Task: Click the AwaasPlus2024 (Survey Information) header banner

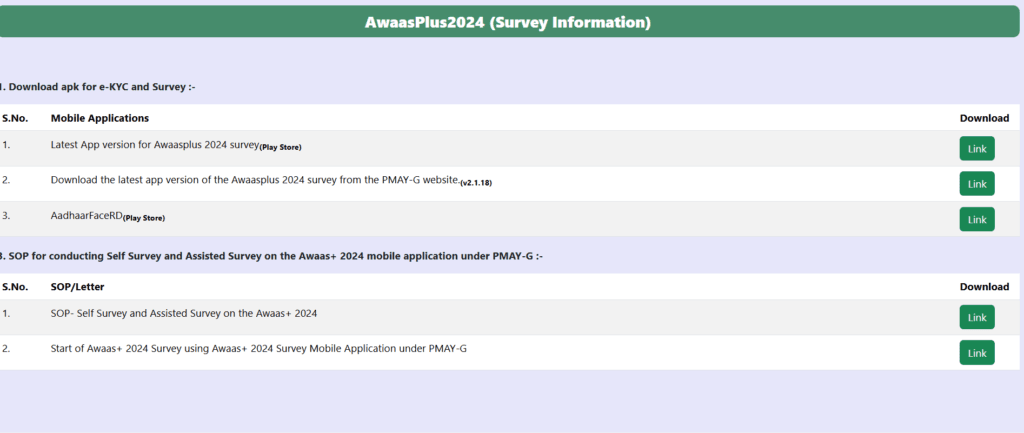Action: [510, 22]
